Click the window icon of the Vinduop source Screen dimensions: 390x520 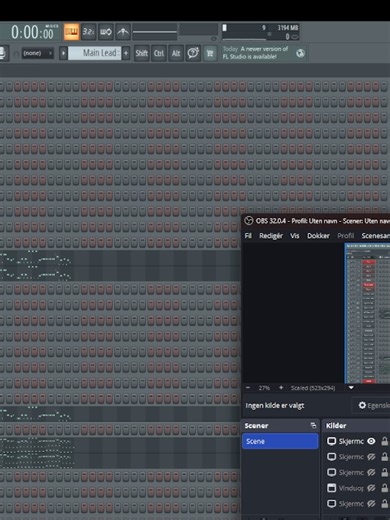(x=331, y=488)
